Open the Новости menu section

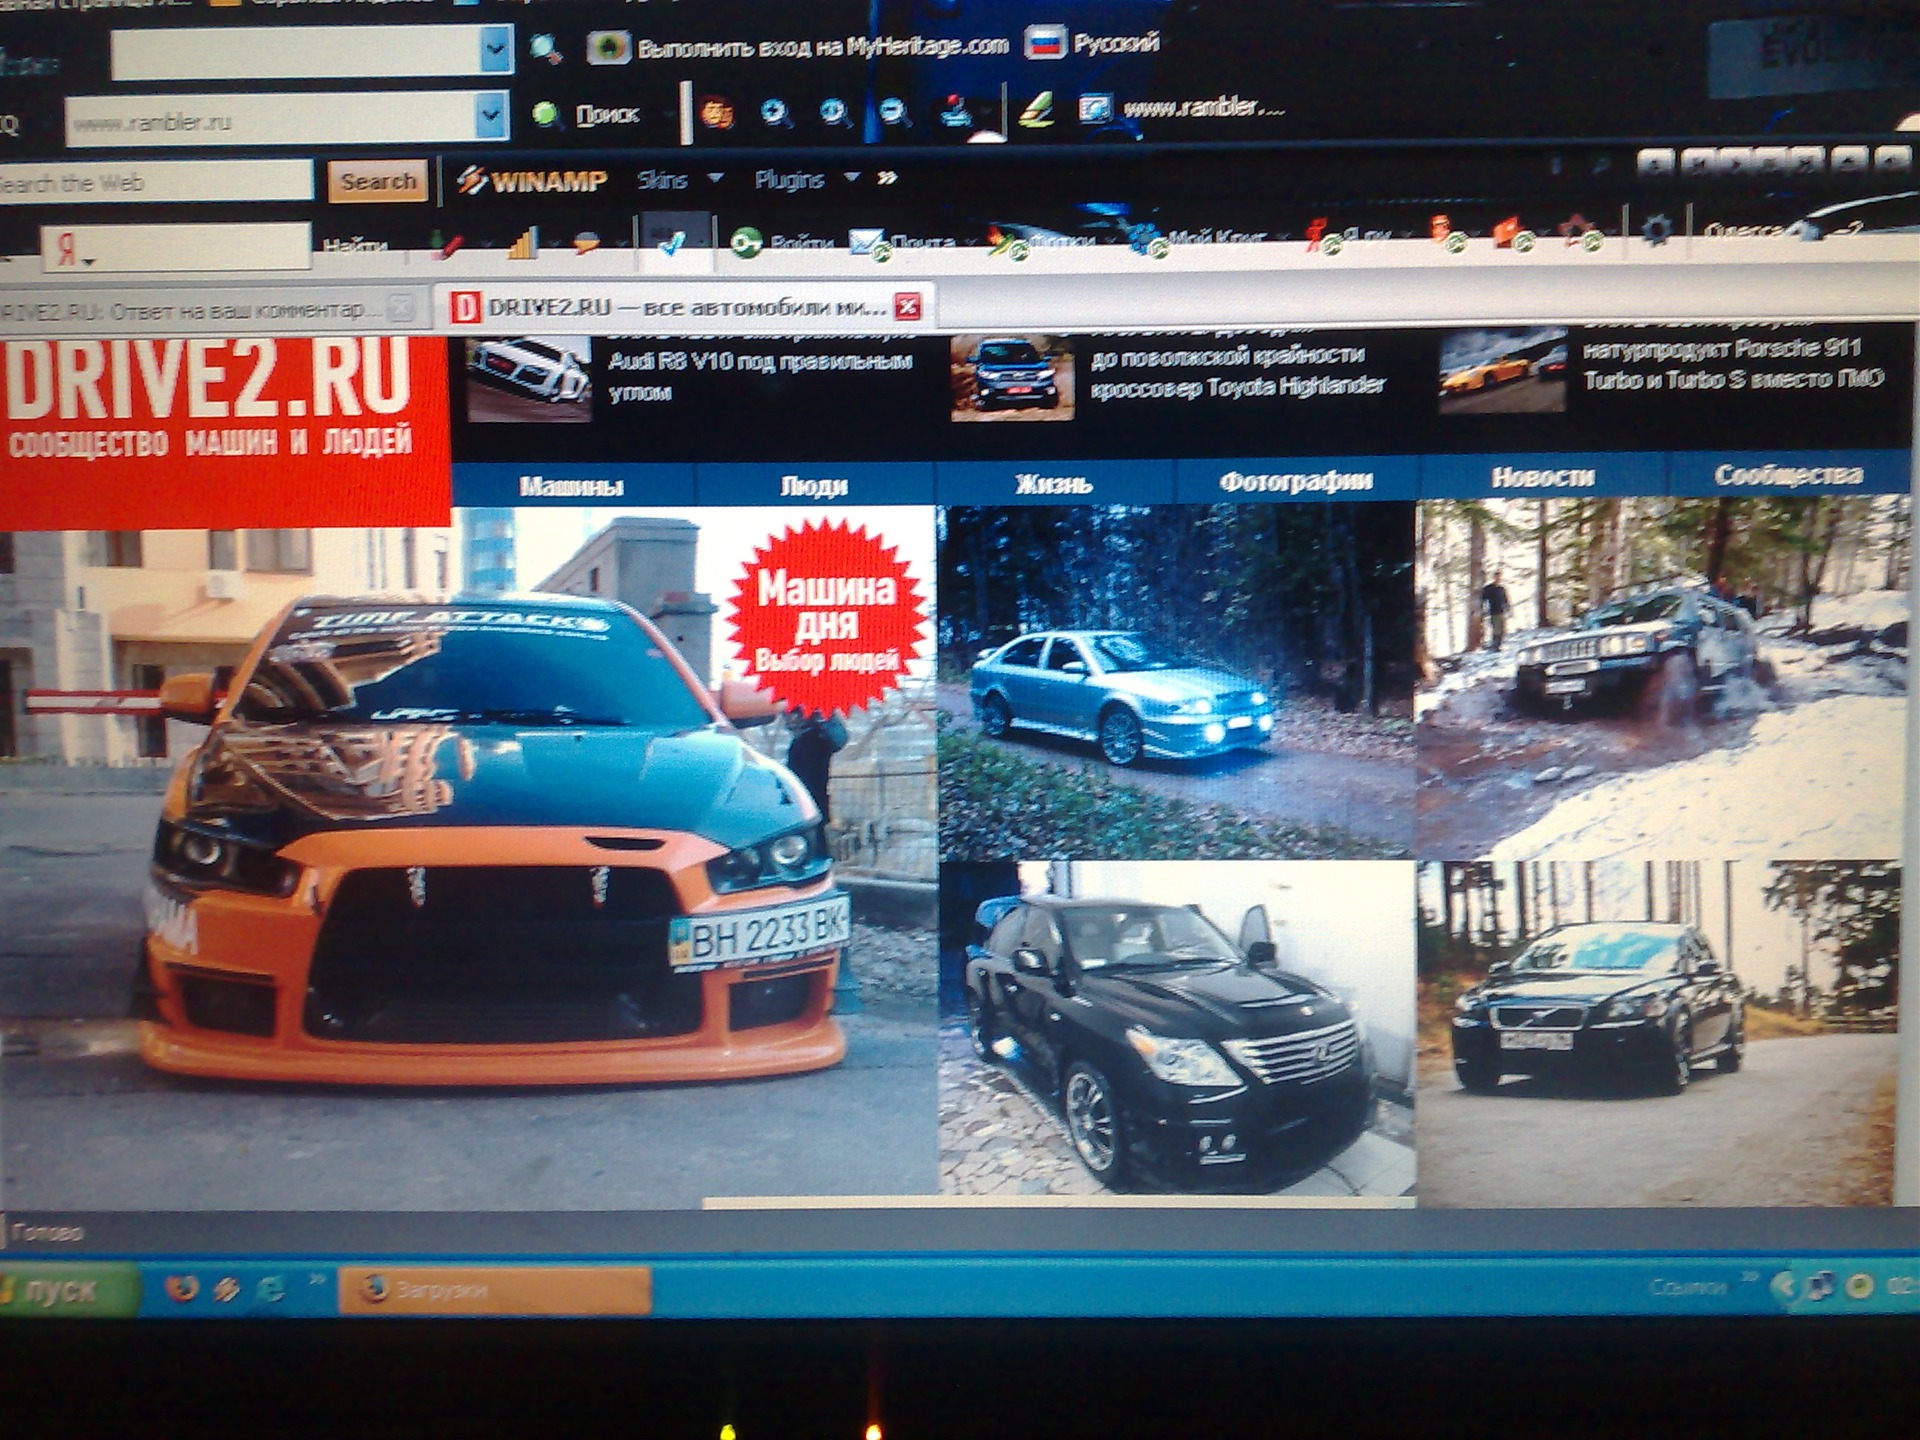pyautogui.click(x=1542, y=478)
